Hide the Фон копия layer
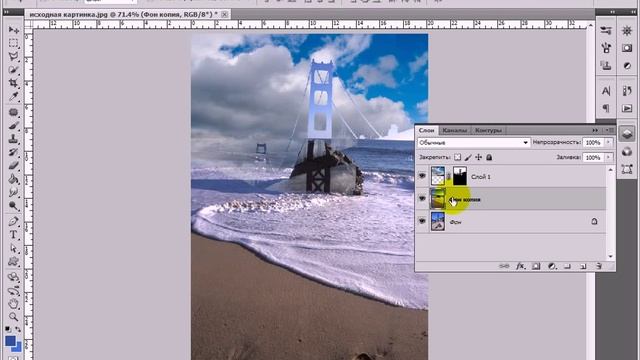The width and height of the screenshot is (640, 360). [x=422, y=199]
